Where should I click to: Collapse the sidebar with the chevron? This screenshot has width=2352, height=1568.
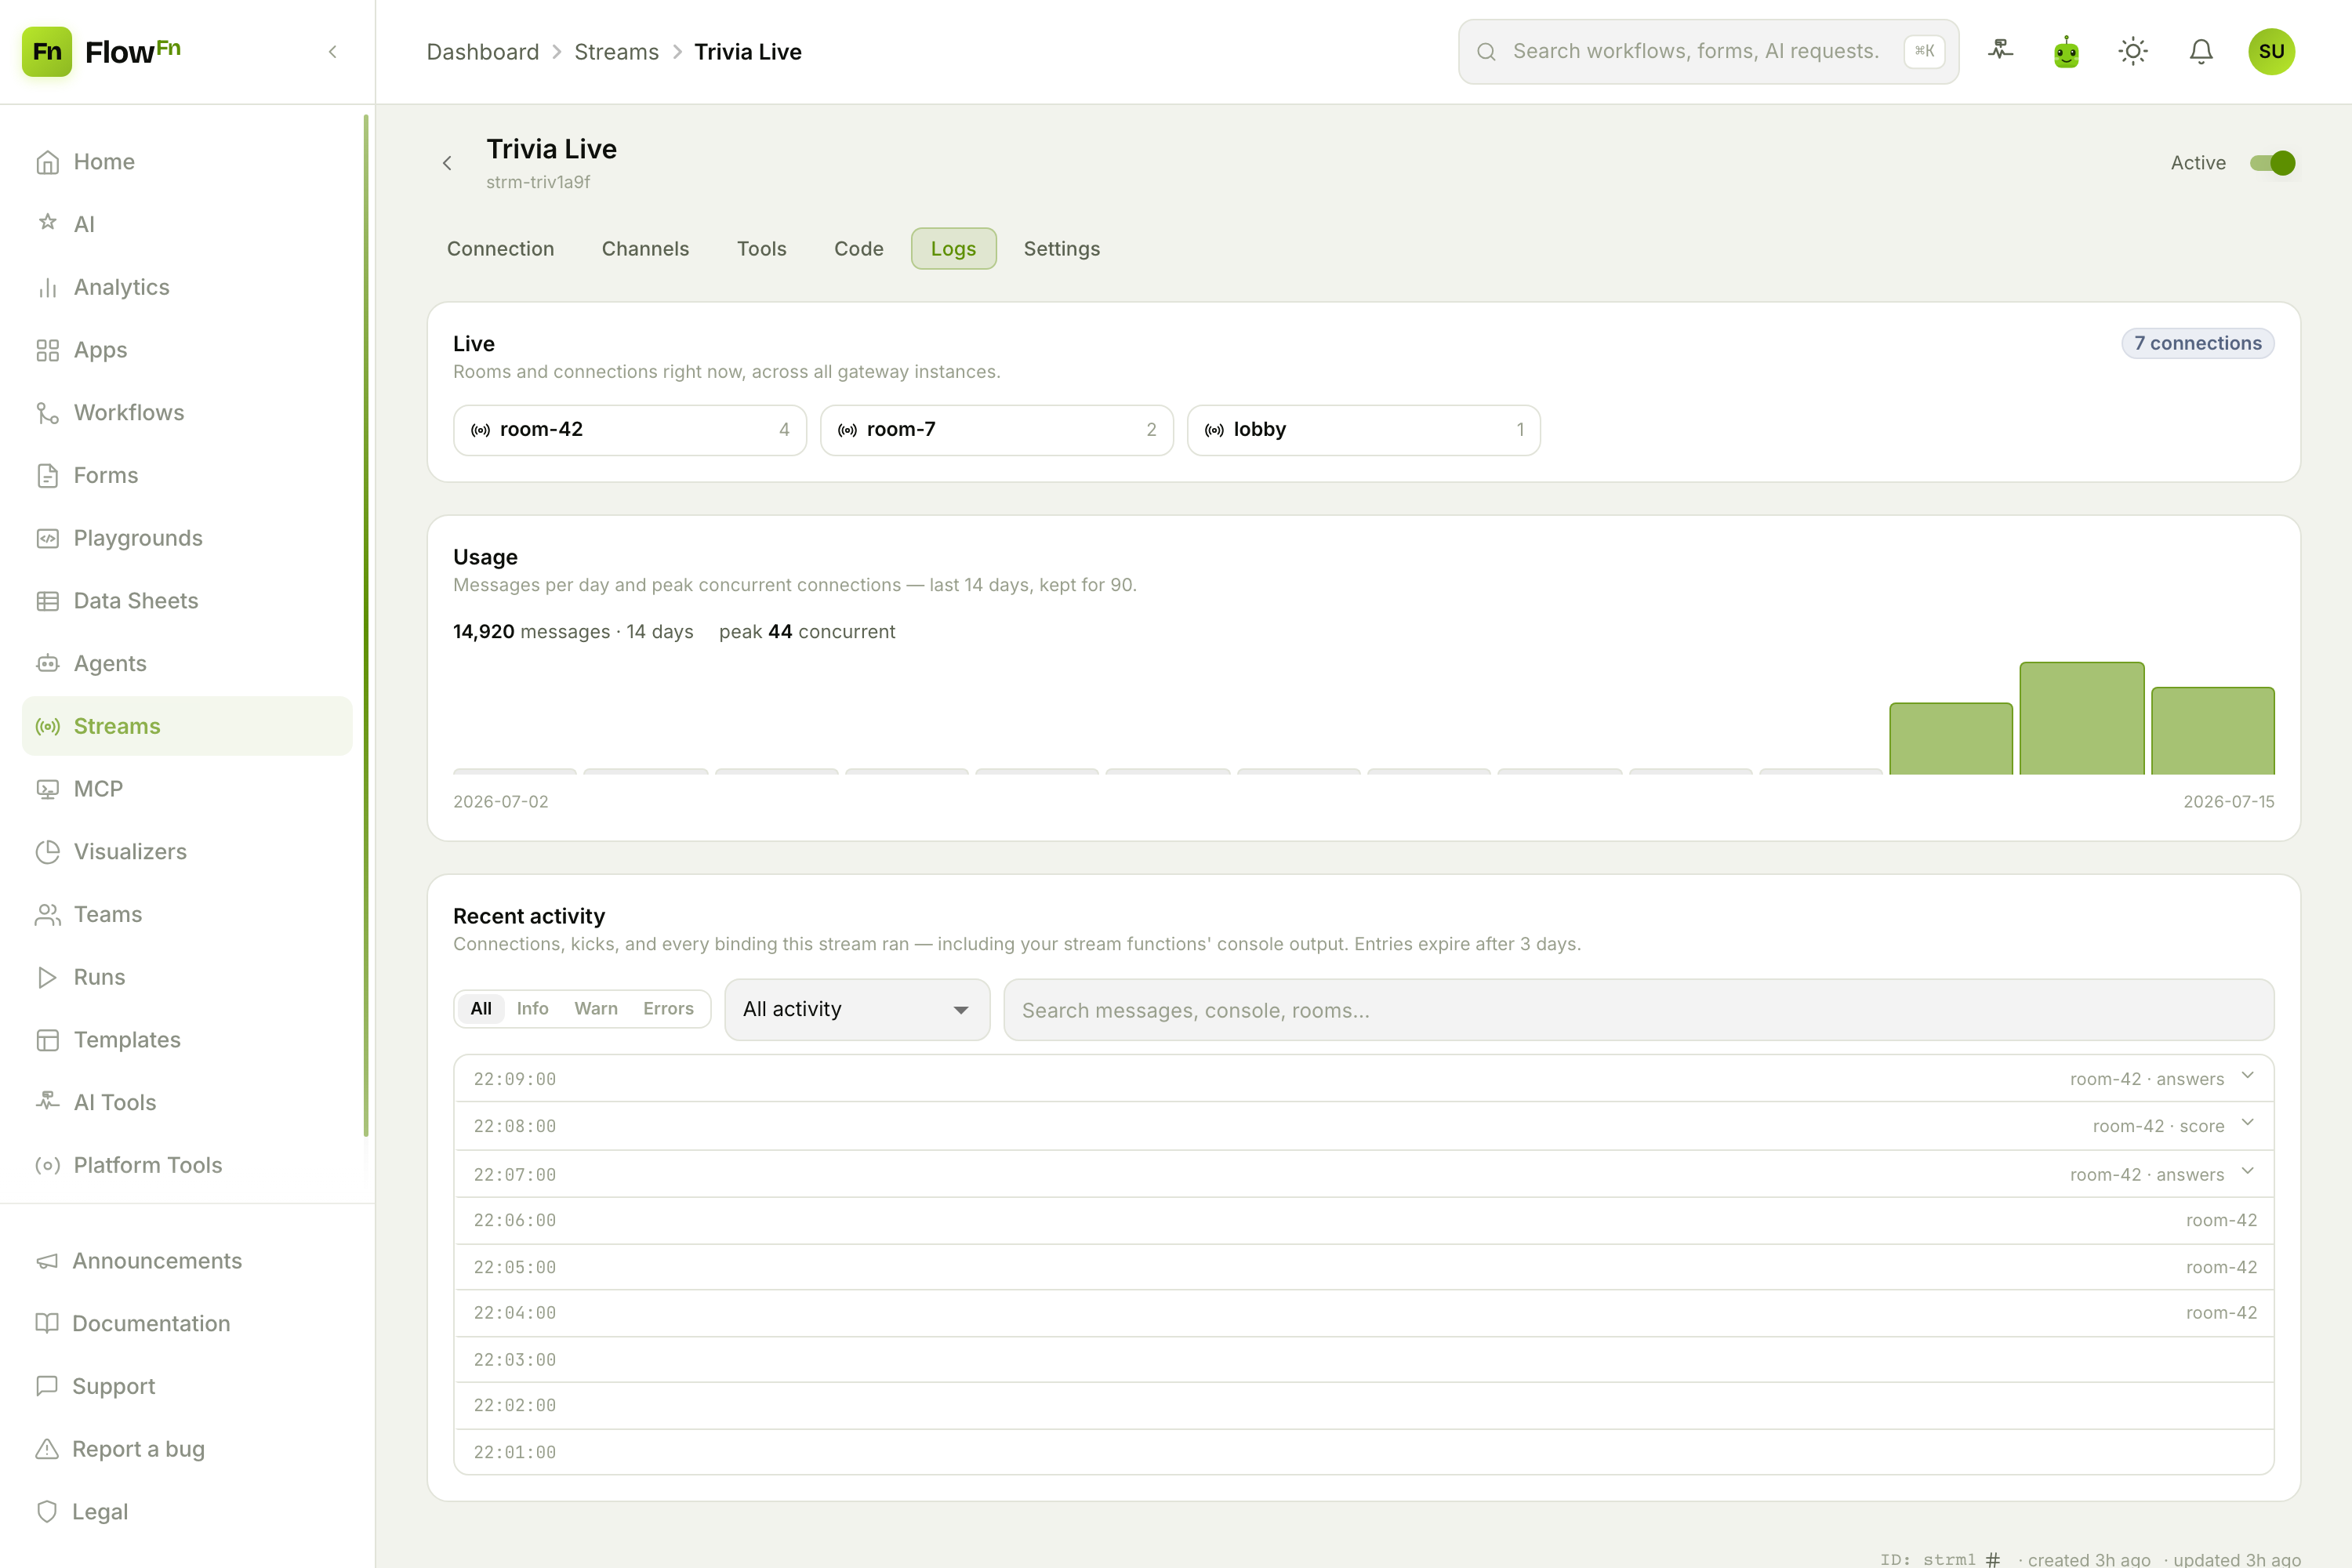pyautogui.click(x=333, y=51)
